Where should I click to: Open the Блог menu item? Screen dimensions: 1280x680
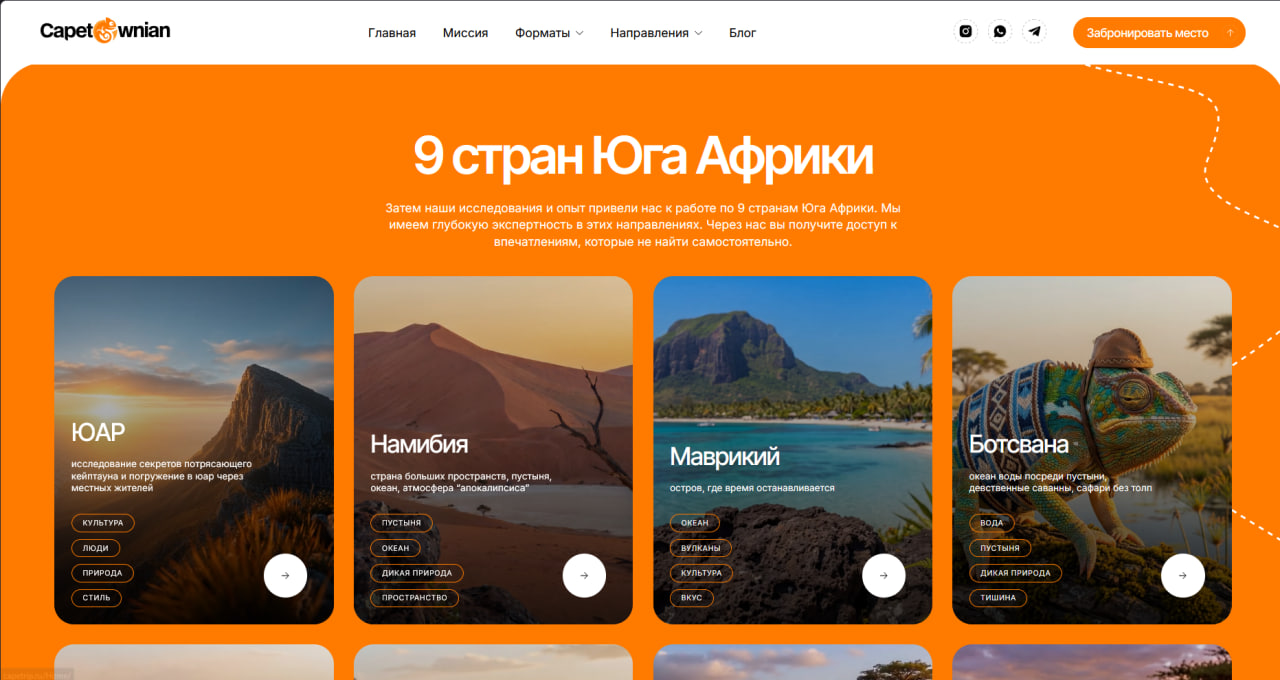pos(743,33)
